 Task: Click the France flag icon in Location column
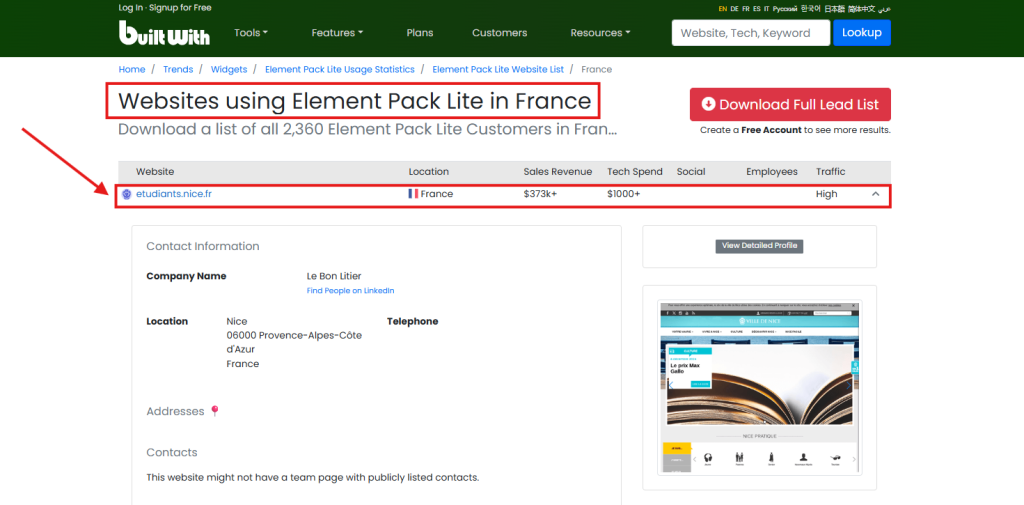(413, 194)
